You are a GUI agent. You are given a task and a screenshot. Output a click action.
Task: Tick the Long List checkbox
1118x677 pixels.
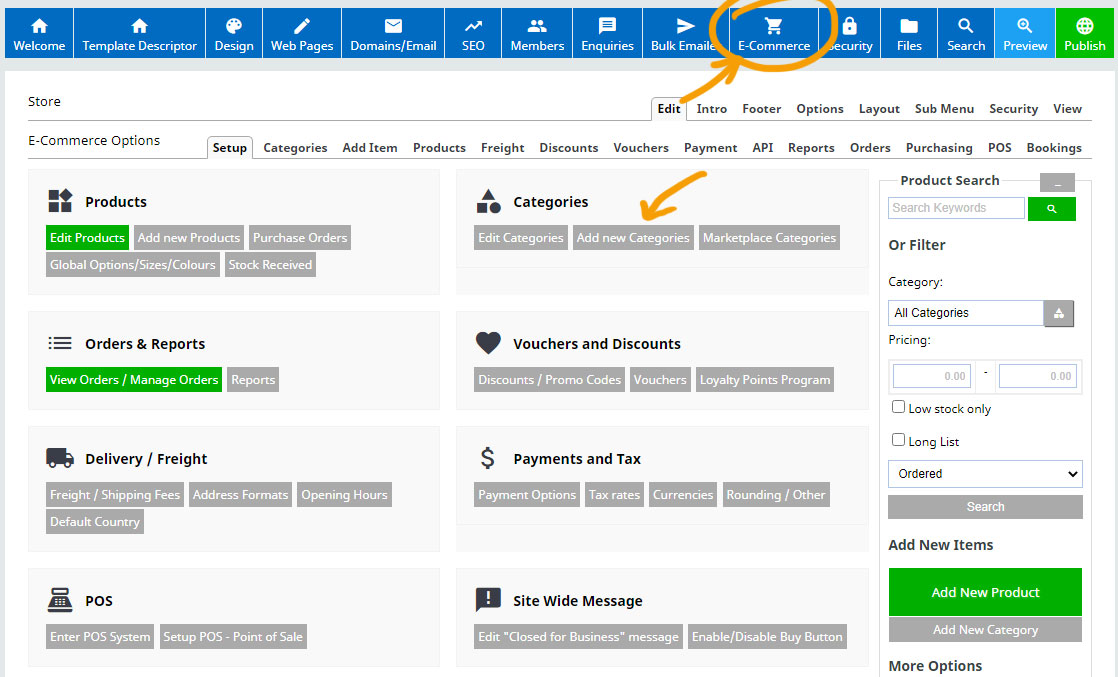(x=899, y=440)
